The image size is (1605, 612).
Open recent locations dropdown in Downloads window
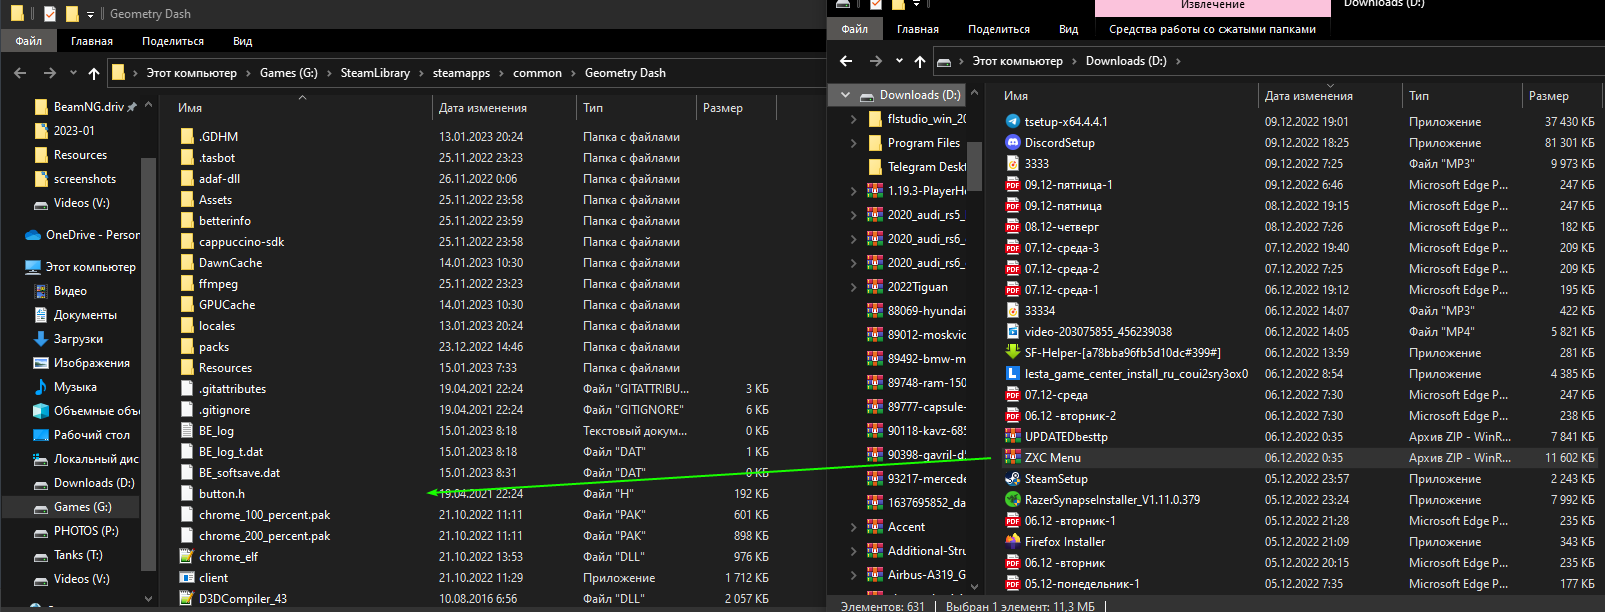[899, 61]
